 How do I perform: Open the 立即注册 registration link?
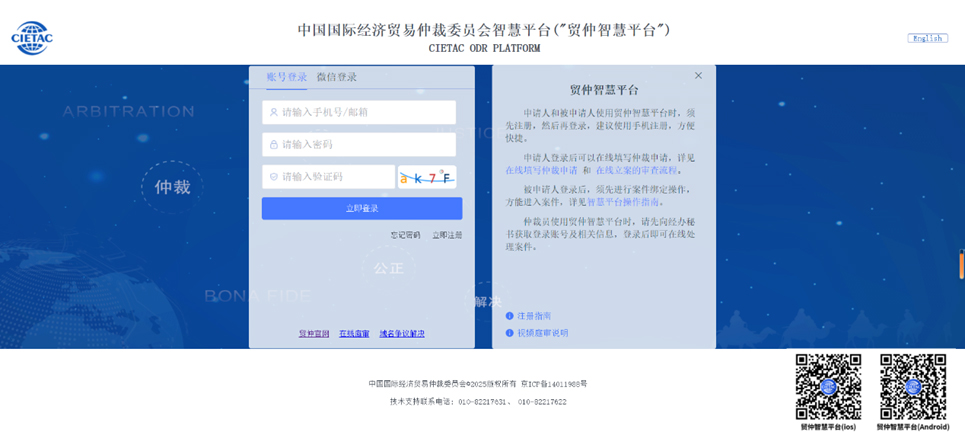coord(447,235)
